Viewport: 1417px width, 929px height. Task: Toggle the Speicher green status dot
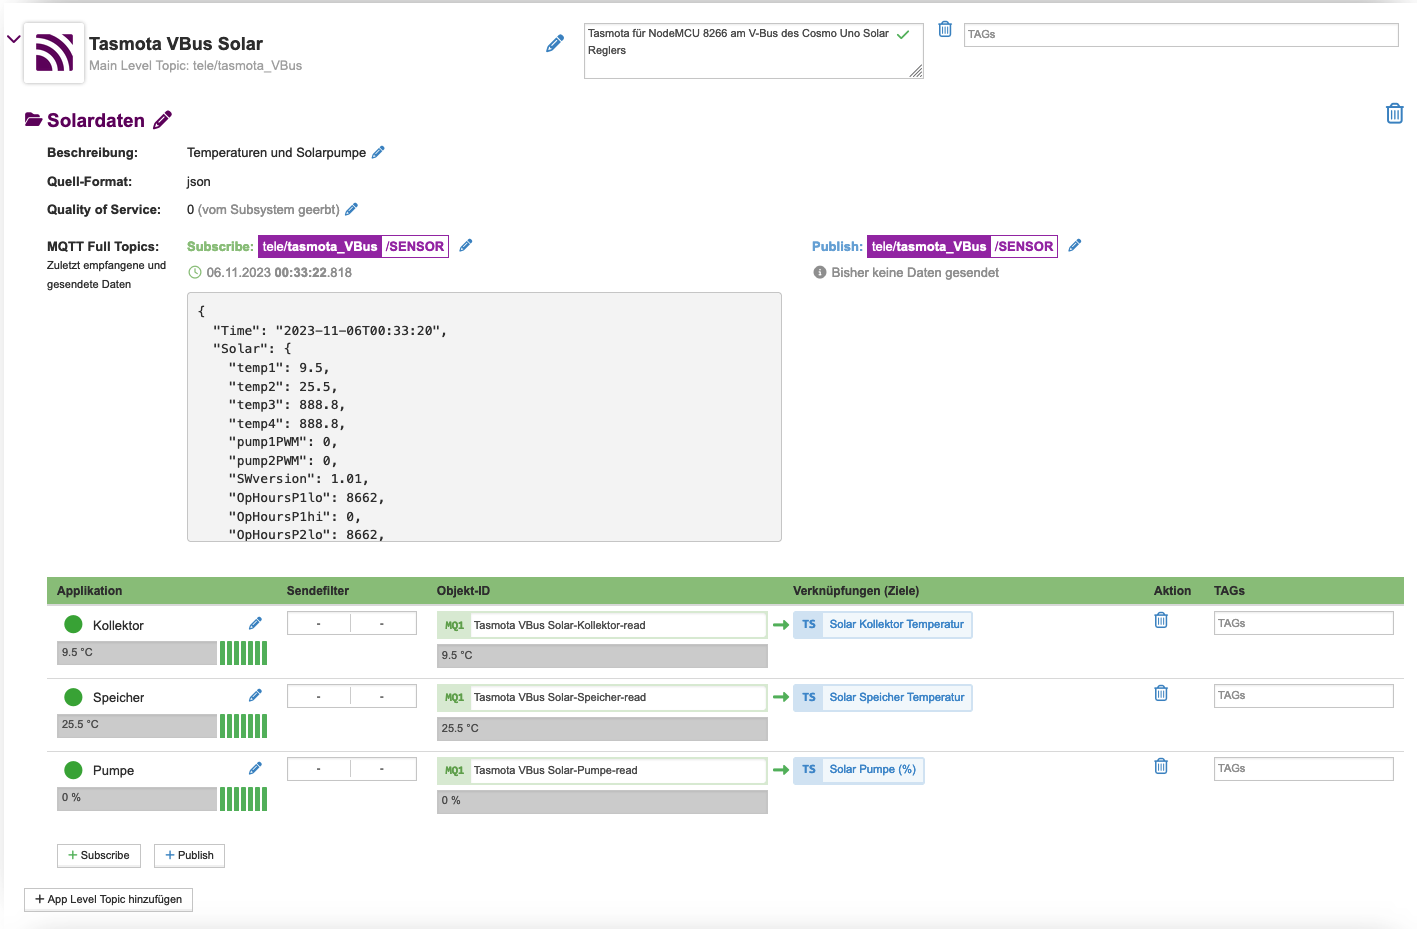click(73, 697)
